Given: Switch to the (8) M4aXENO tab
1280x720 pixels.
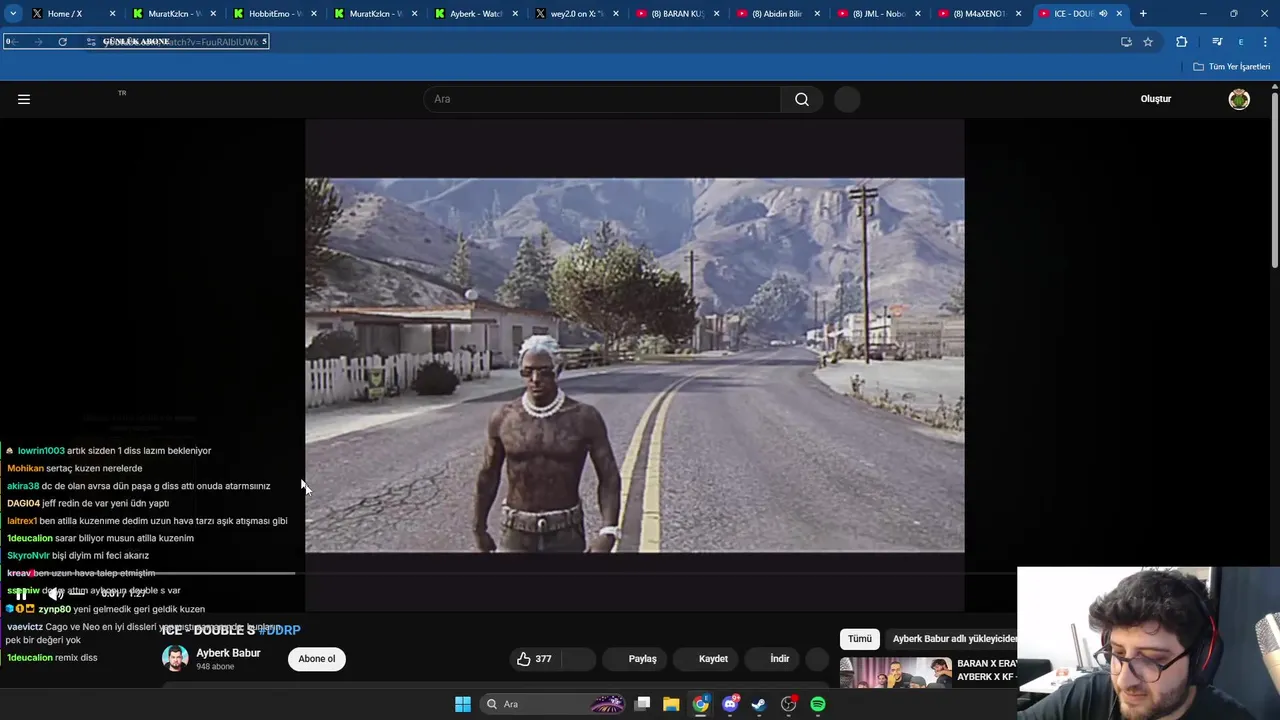Looking at the screenshot, I should coord(980,14).
